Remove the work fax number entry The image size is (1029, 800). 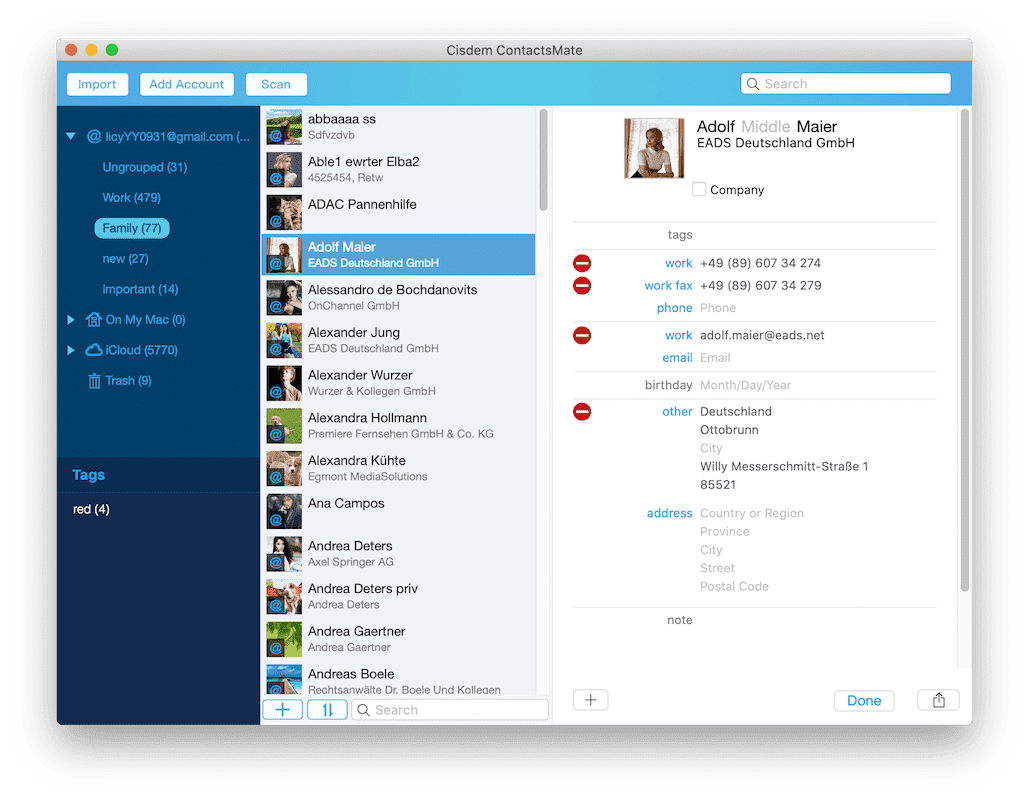tap(582, 285)
